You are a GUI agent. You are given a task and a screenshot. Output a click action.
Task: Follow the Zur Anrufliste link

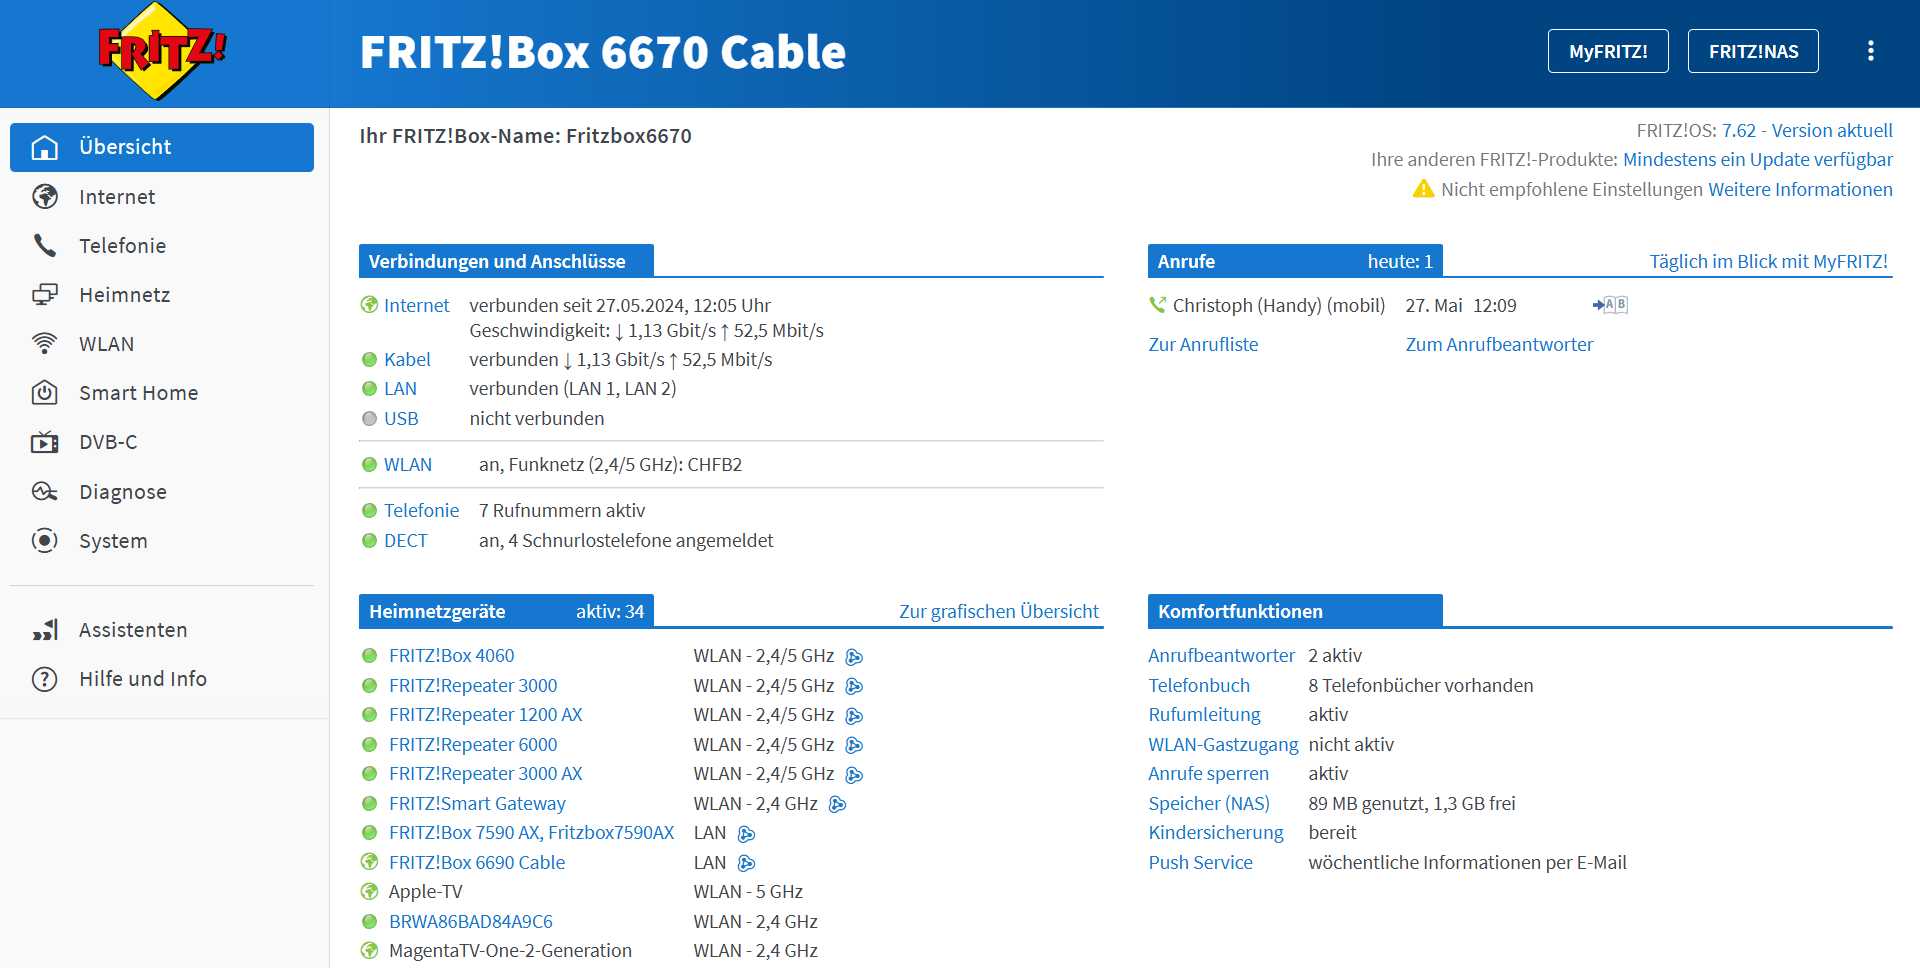(x=1201, y=344)
